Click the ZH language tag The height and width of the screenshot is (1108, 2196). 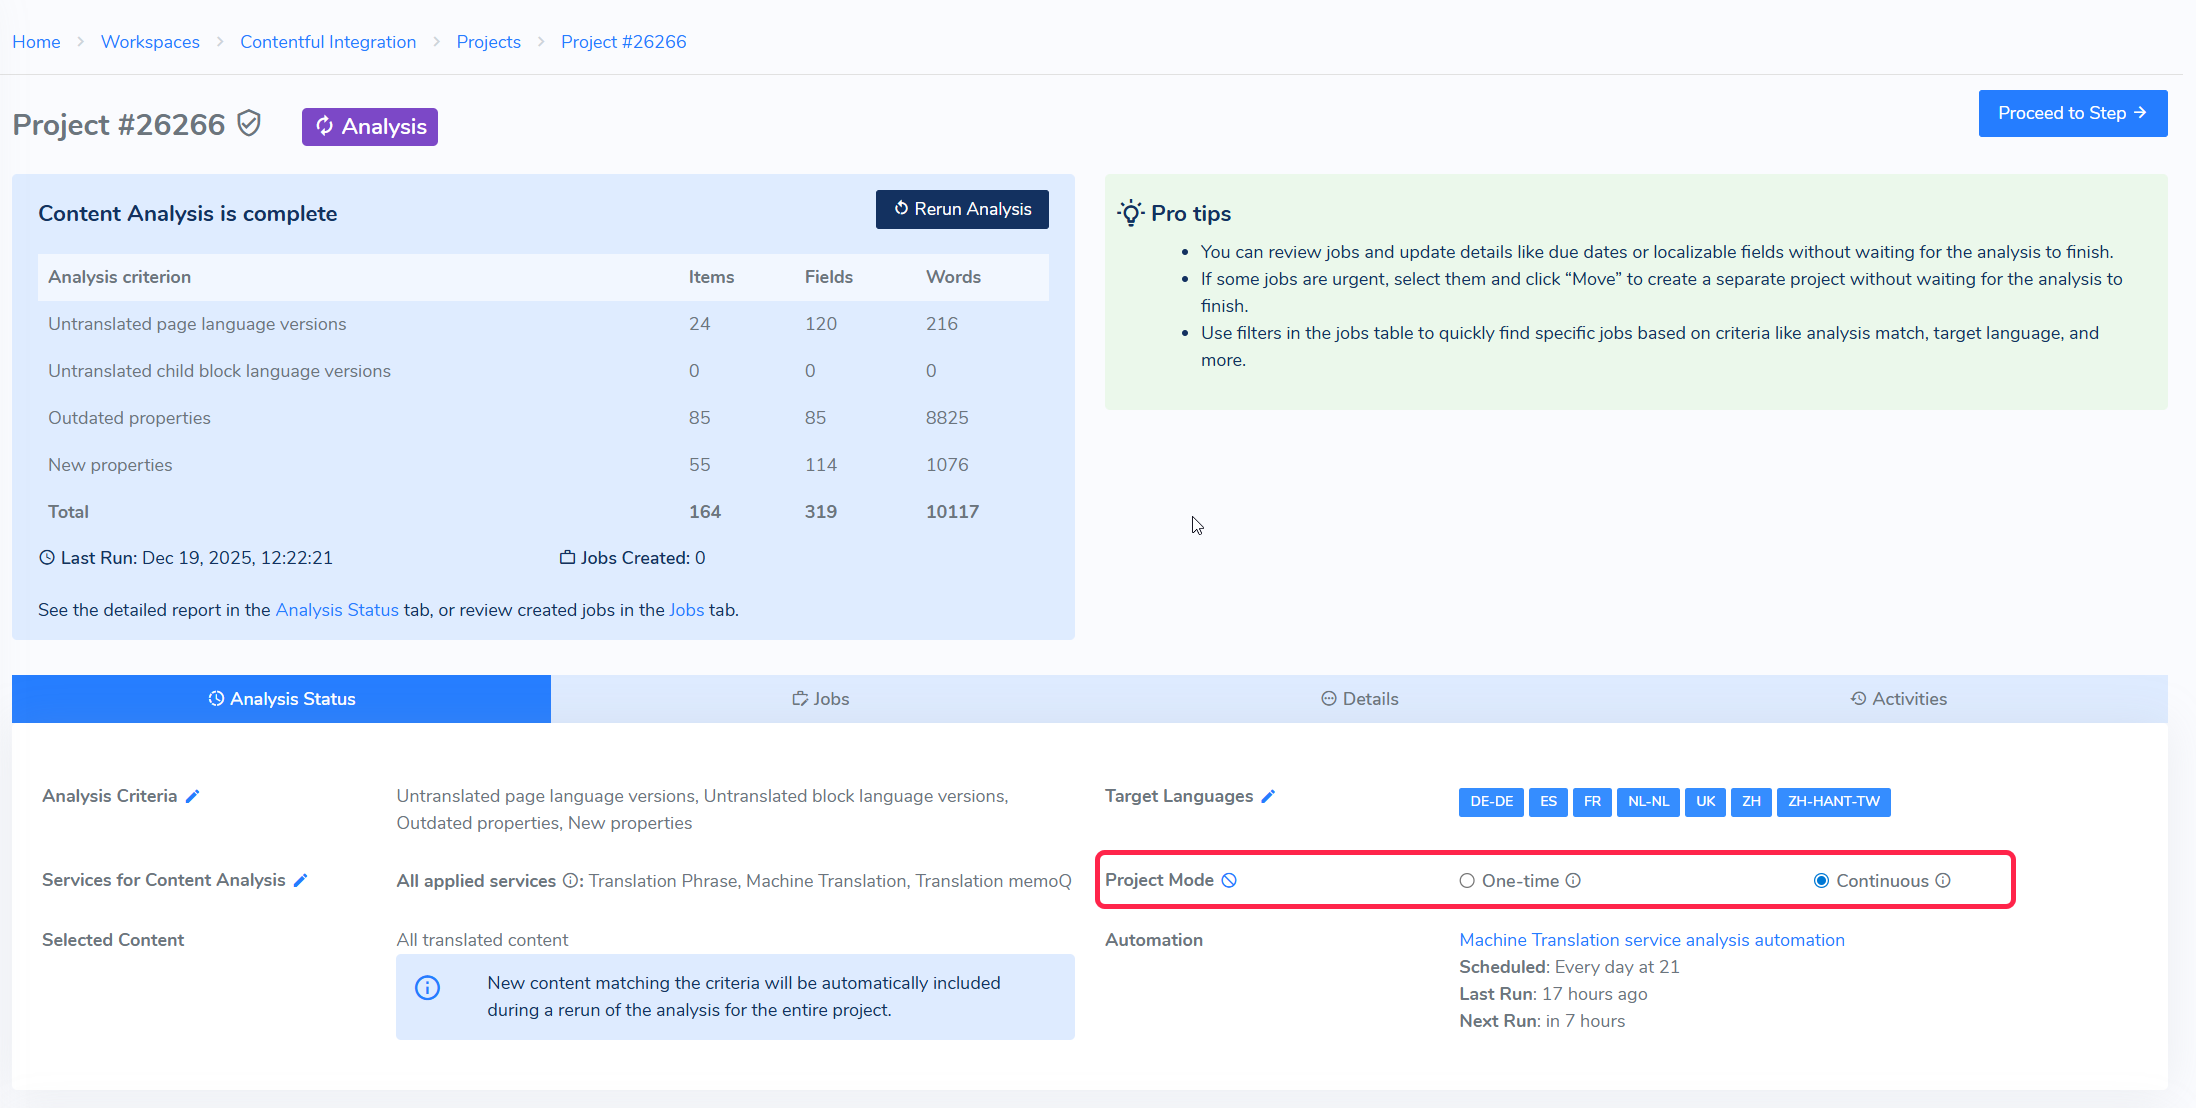(x=1751, y=802)
